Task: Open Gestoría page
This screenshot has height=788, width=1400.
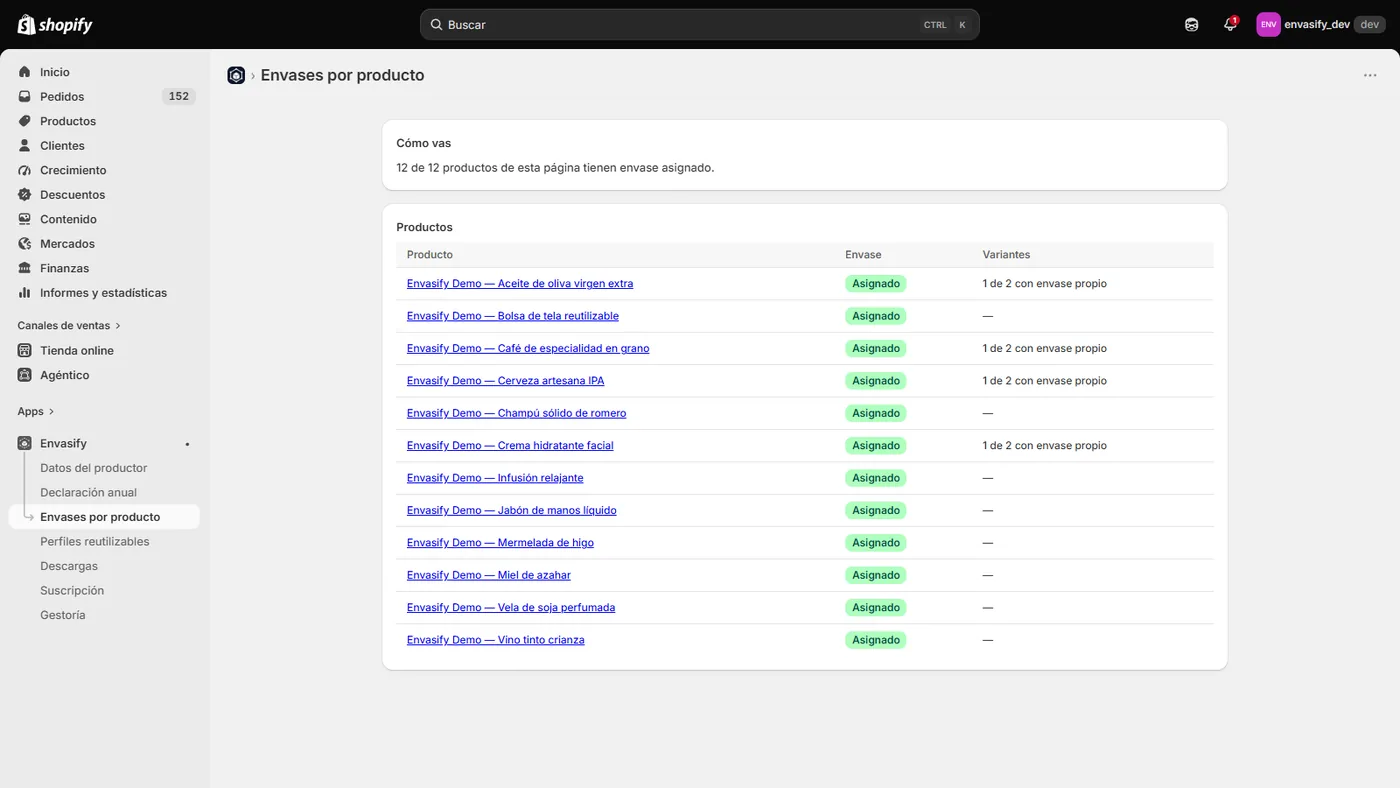Action: tap(63, 615)
